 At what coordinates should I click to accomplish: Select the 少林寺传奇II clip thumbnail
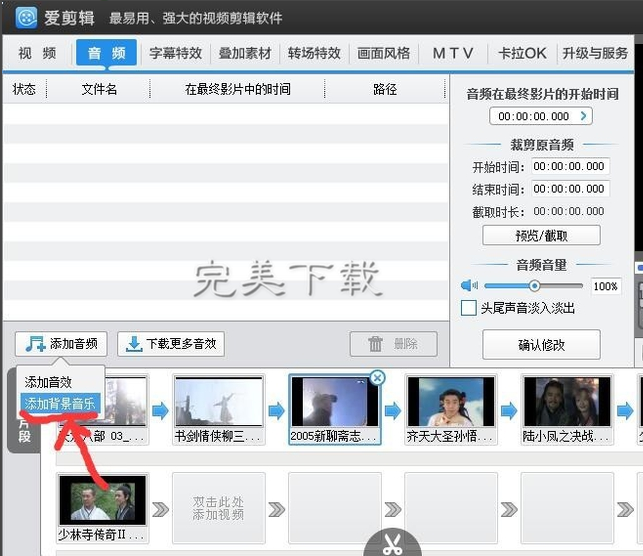(103, 500)
